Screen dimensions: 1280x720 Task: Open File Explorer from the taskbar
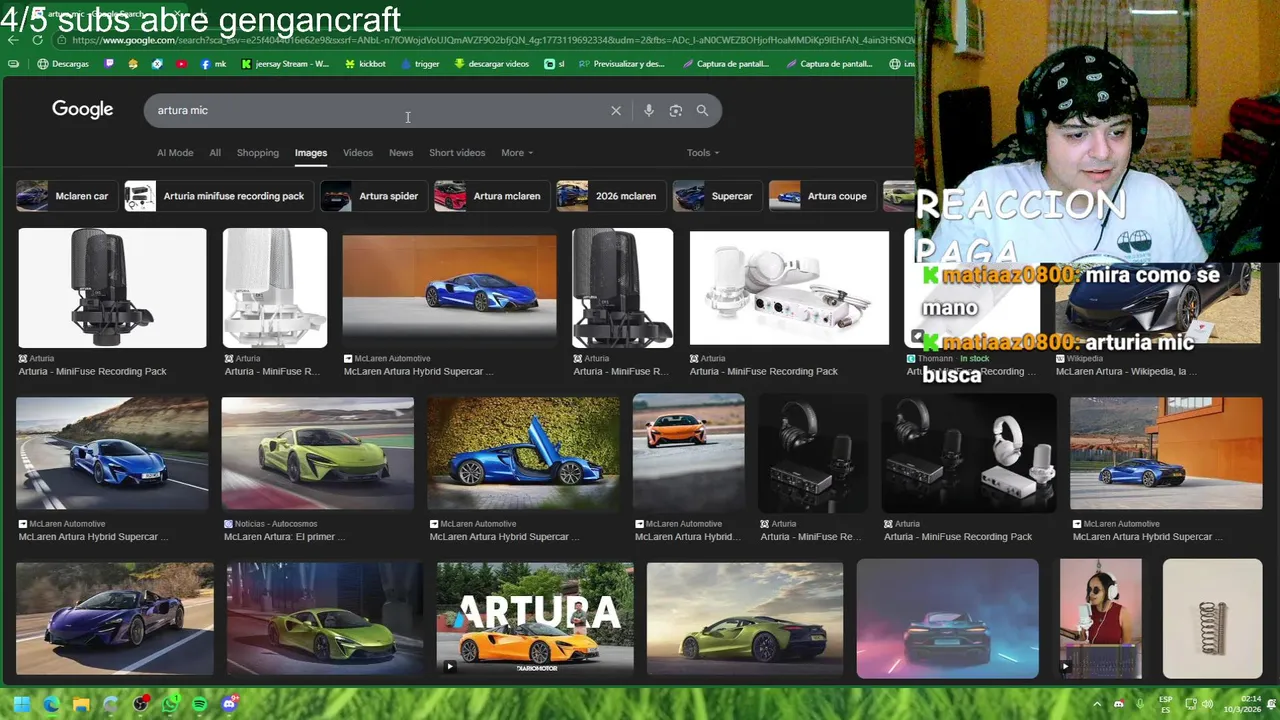point(81,704)
